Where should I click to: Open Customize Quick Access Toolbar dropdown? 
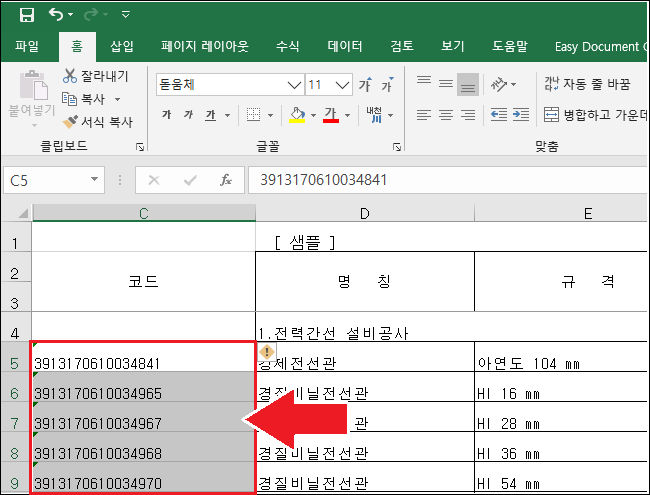click(x=126, y=15)
